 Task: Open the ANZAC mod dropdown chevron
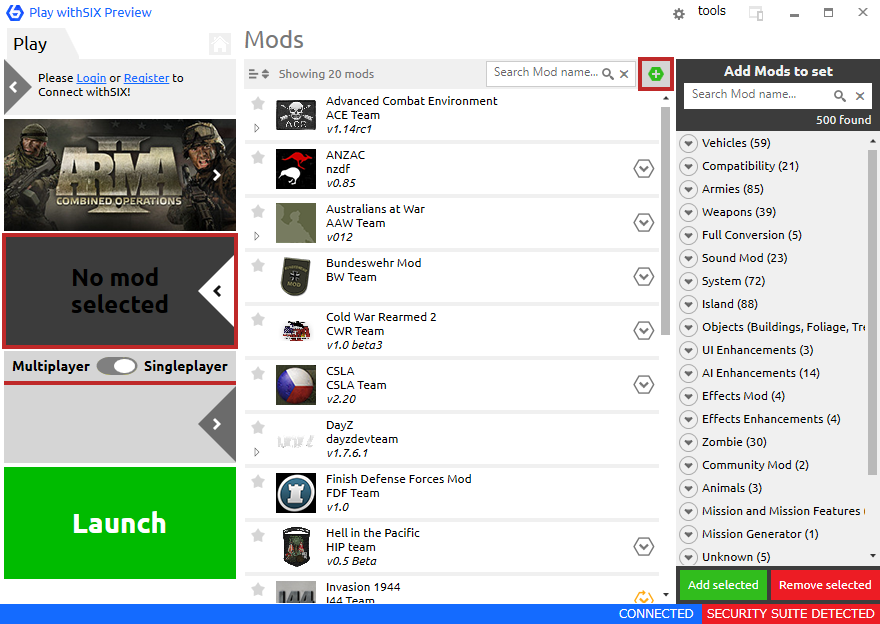tap(644, 168)
